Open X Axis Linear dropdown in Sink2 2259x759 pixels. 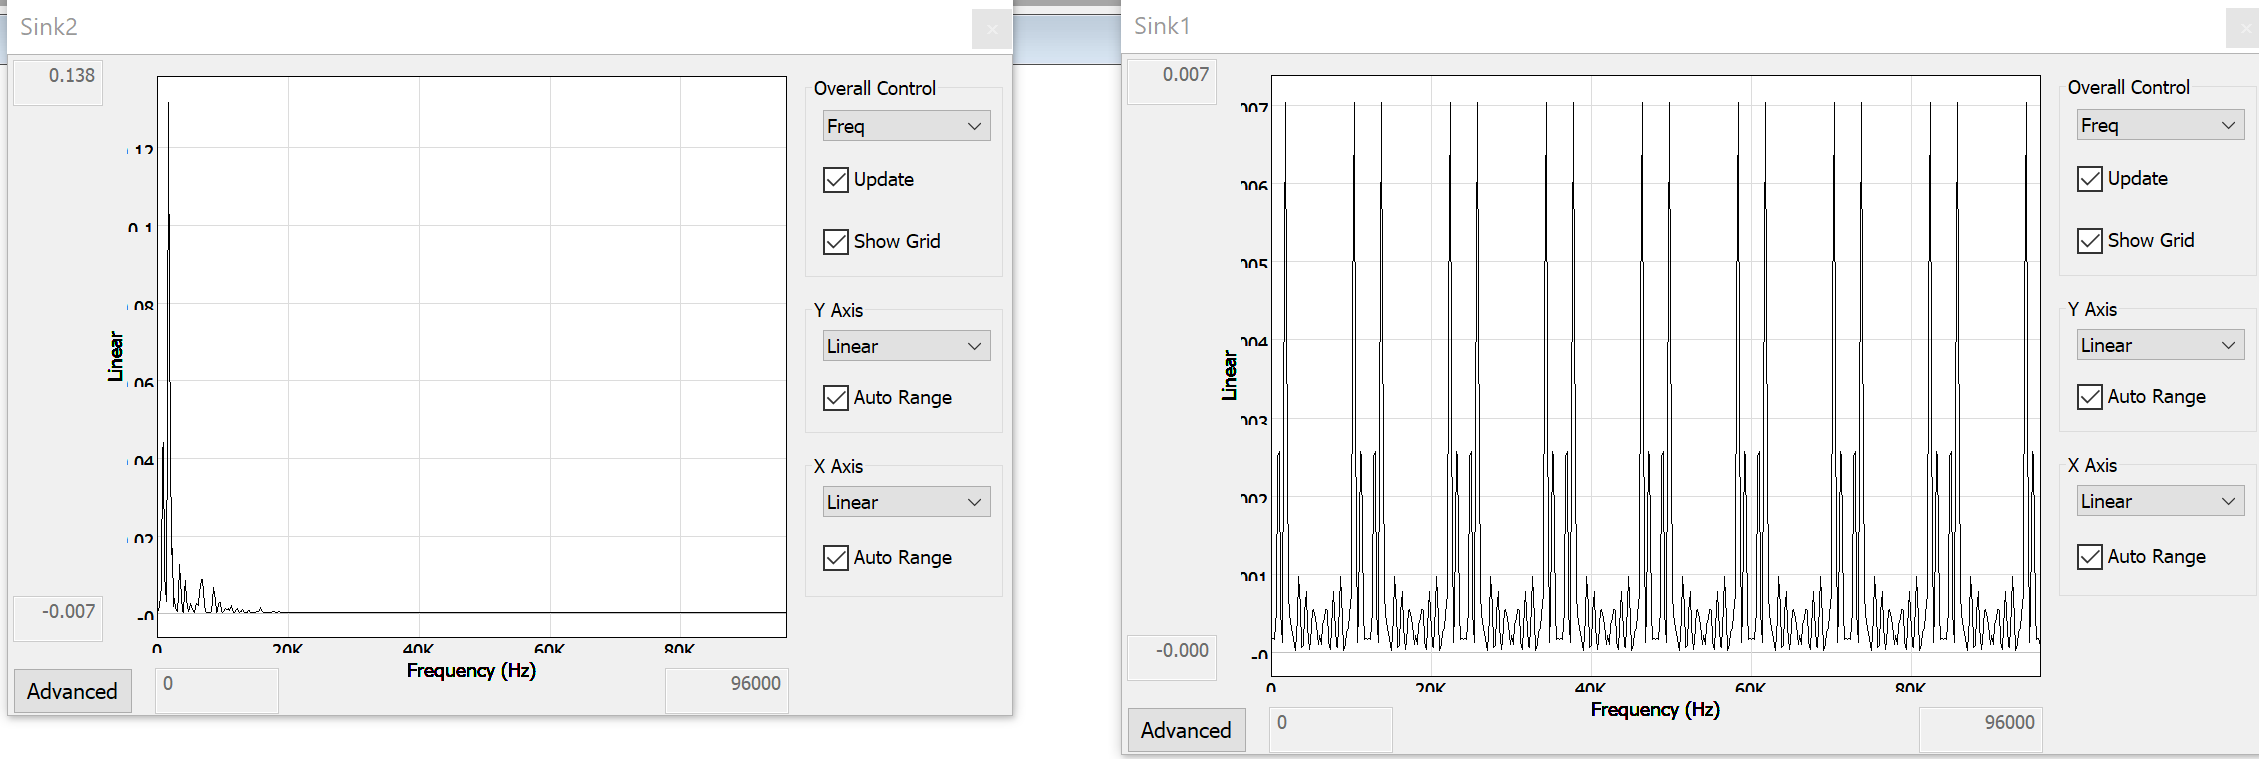(x=906, y=502)
